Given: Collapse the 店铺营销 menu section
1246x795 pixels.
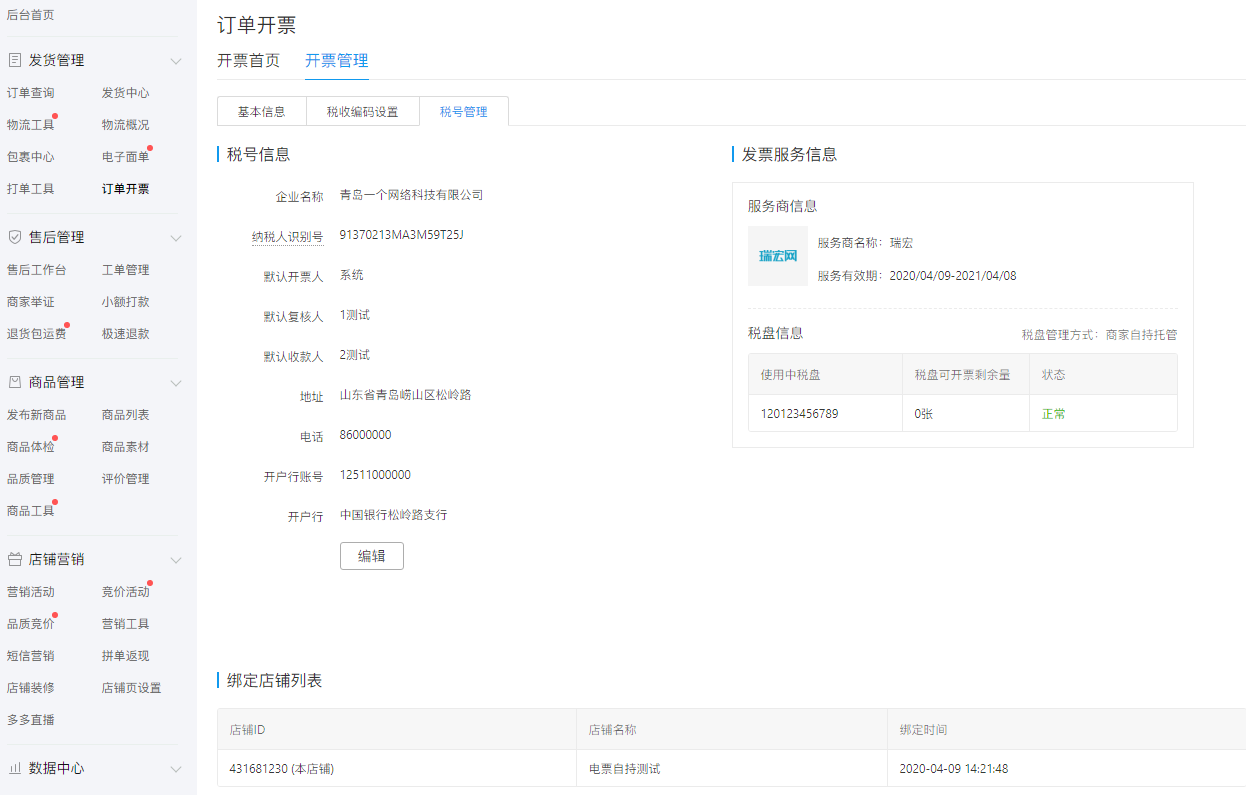Looking at the screenshot, I should click(176, 560).
